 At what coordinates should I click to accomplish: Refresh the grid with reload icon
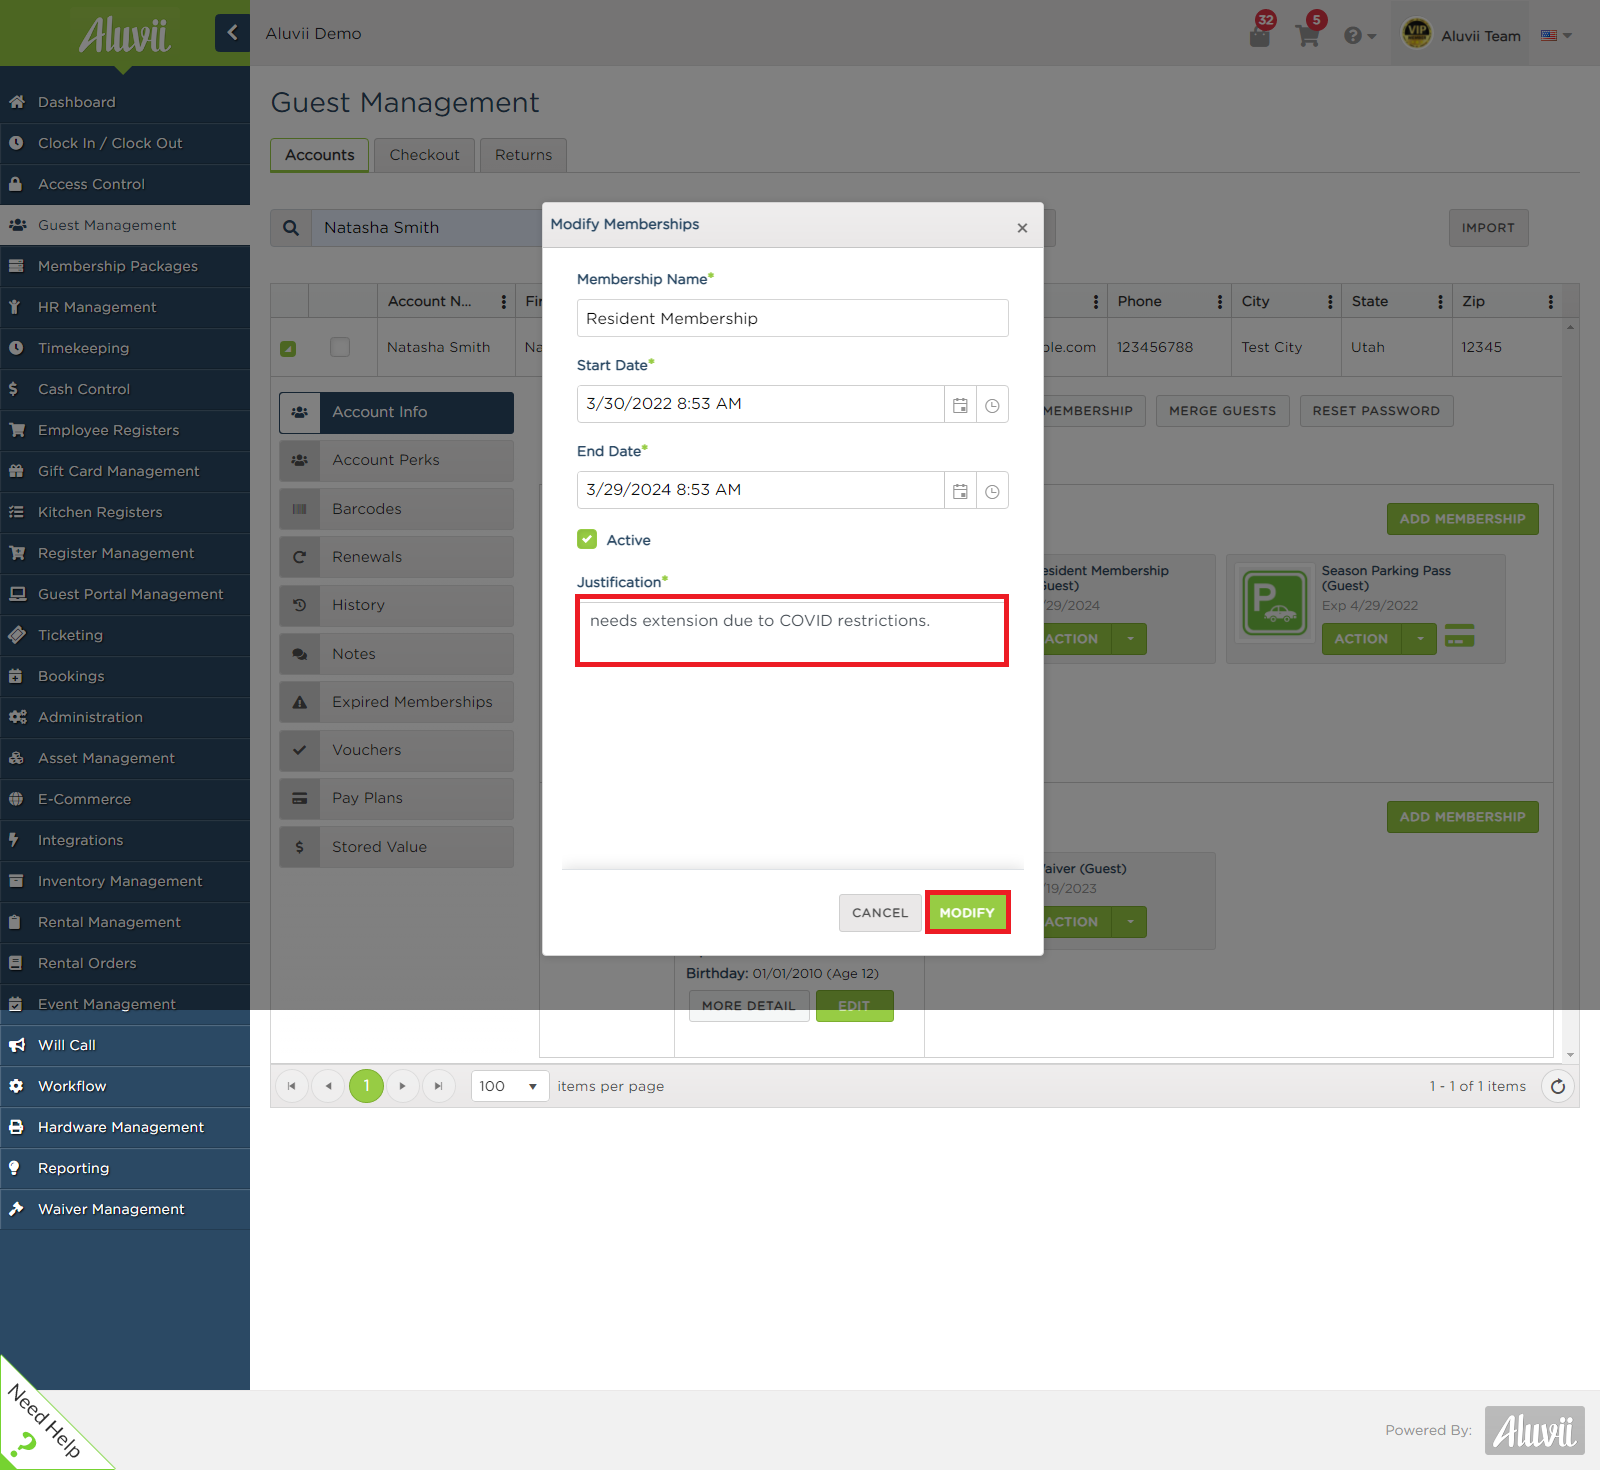pyautogui.click(x=1558, y=1086)
